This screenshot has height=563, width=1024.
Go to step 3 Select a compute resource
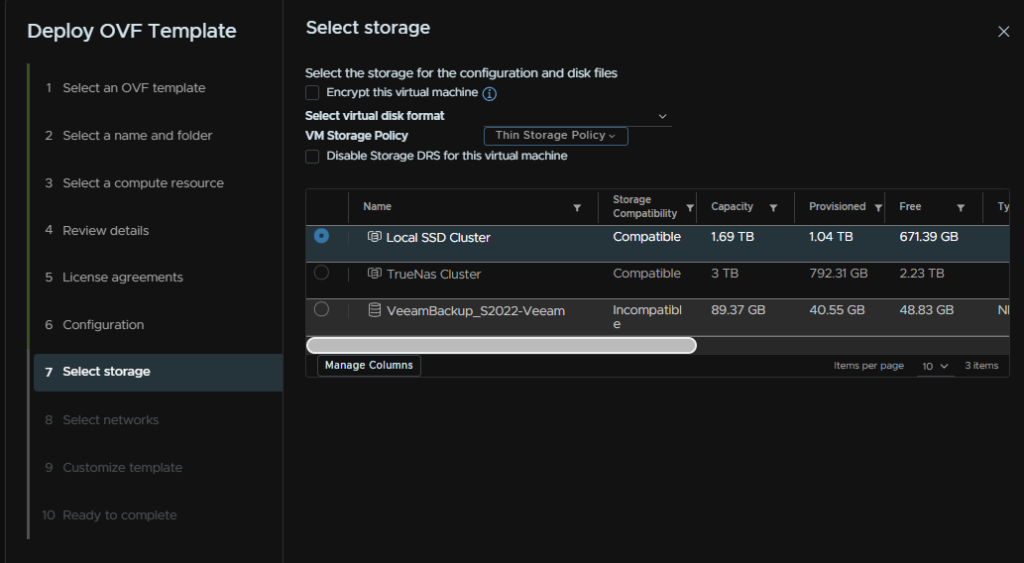[x=143, y=183]
